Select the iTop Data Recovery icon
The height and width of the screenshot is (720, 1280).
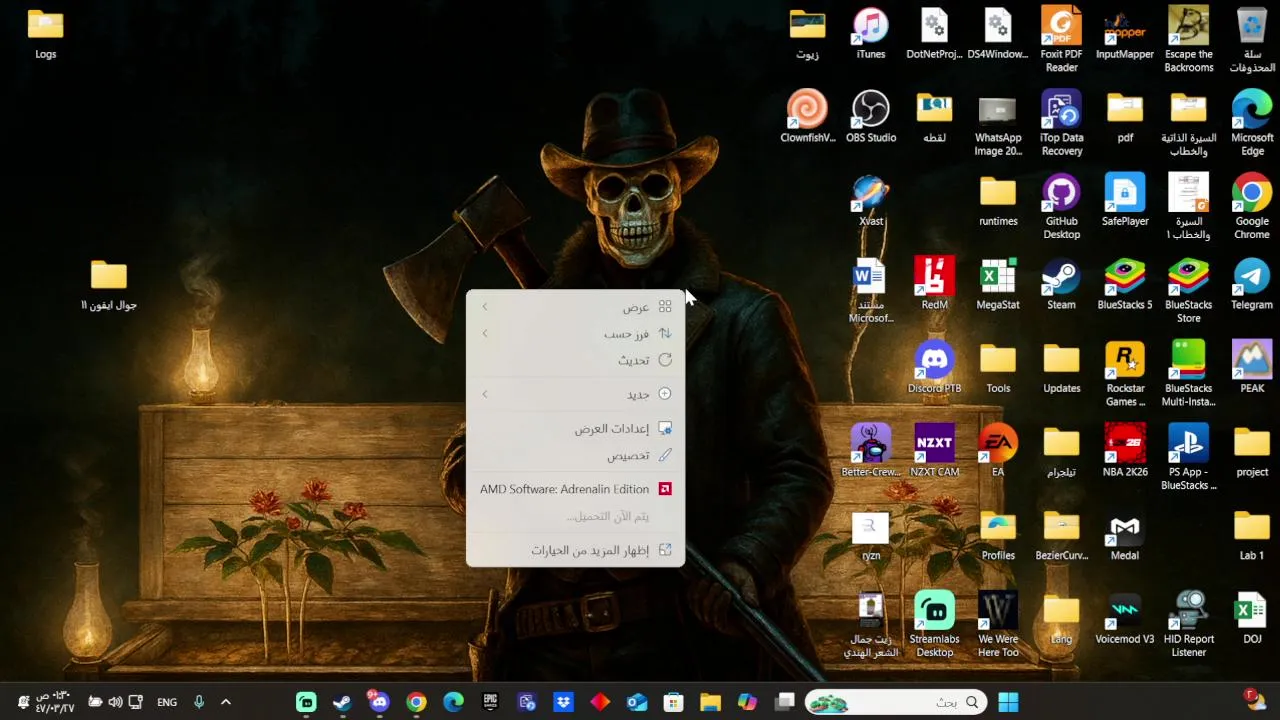pyautogui.click(x=1061, y=123)
